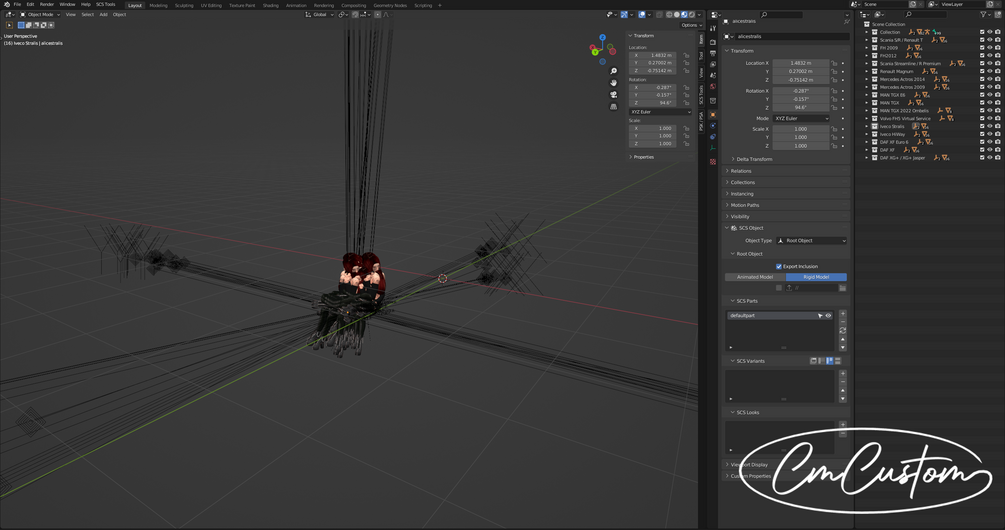The height and width of the screenshot is (530, 1005).
Task: Toggle pin icon in Properties editor header
Action: click(x=847, y=21)
